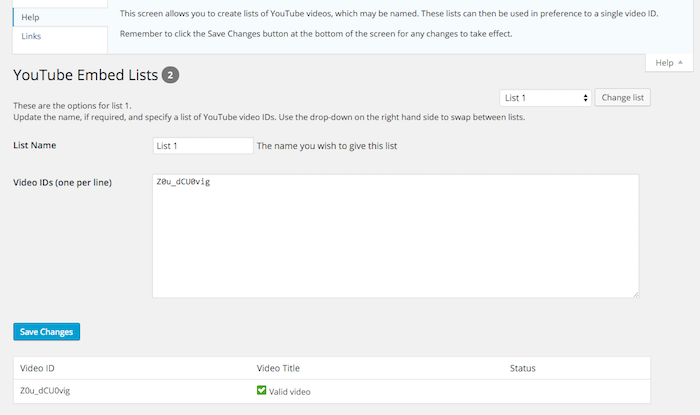Open the List 1 selection dropdown
The width and height of the screenshot is (700, 415).
[545, 98]
